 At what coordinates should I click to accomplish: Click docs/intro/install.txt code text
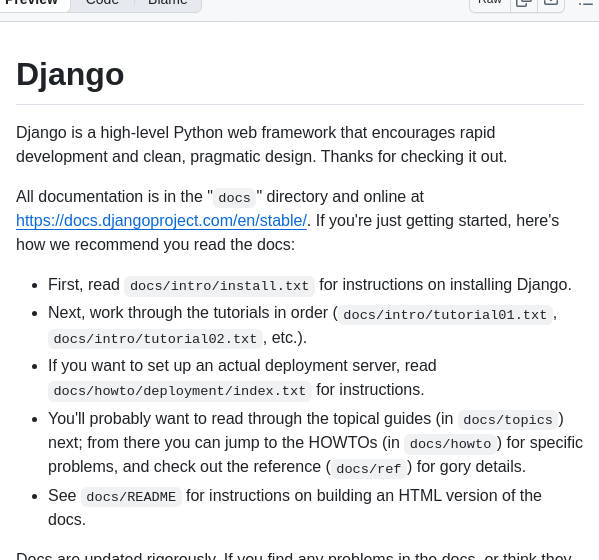tap(219, 286)
